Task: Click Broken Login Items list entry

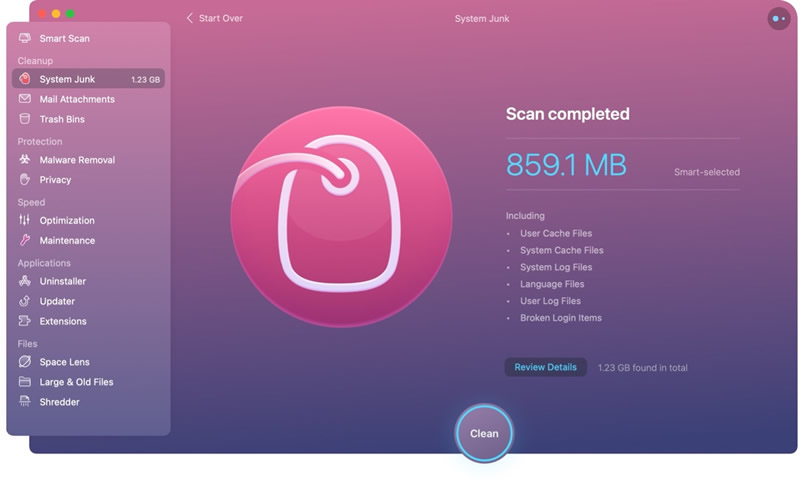Action: [561, 318]
